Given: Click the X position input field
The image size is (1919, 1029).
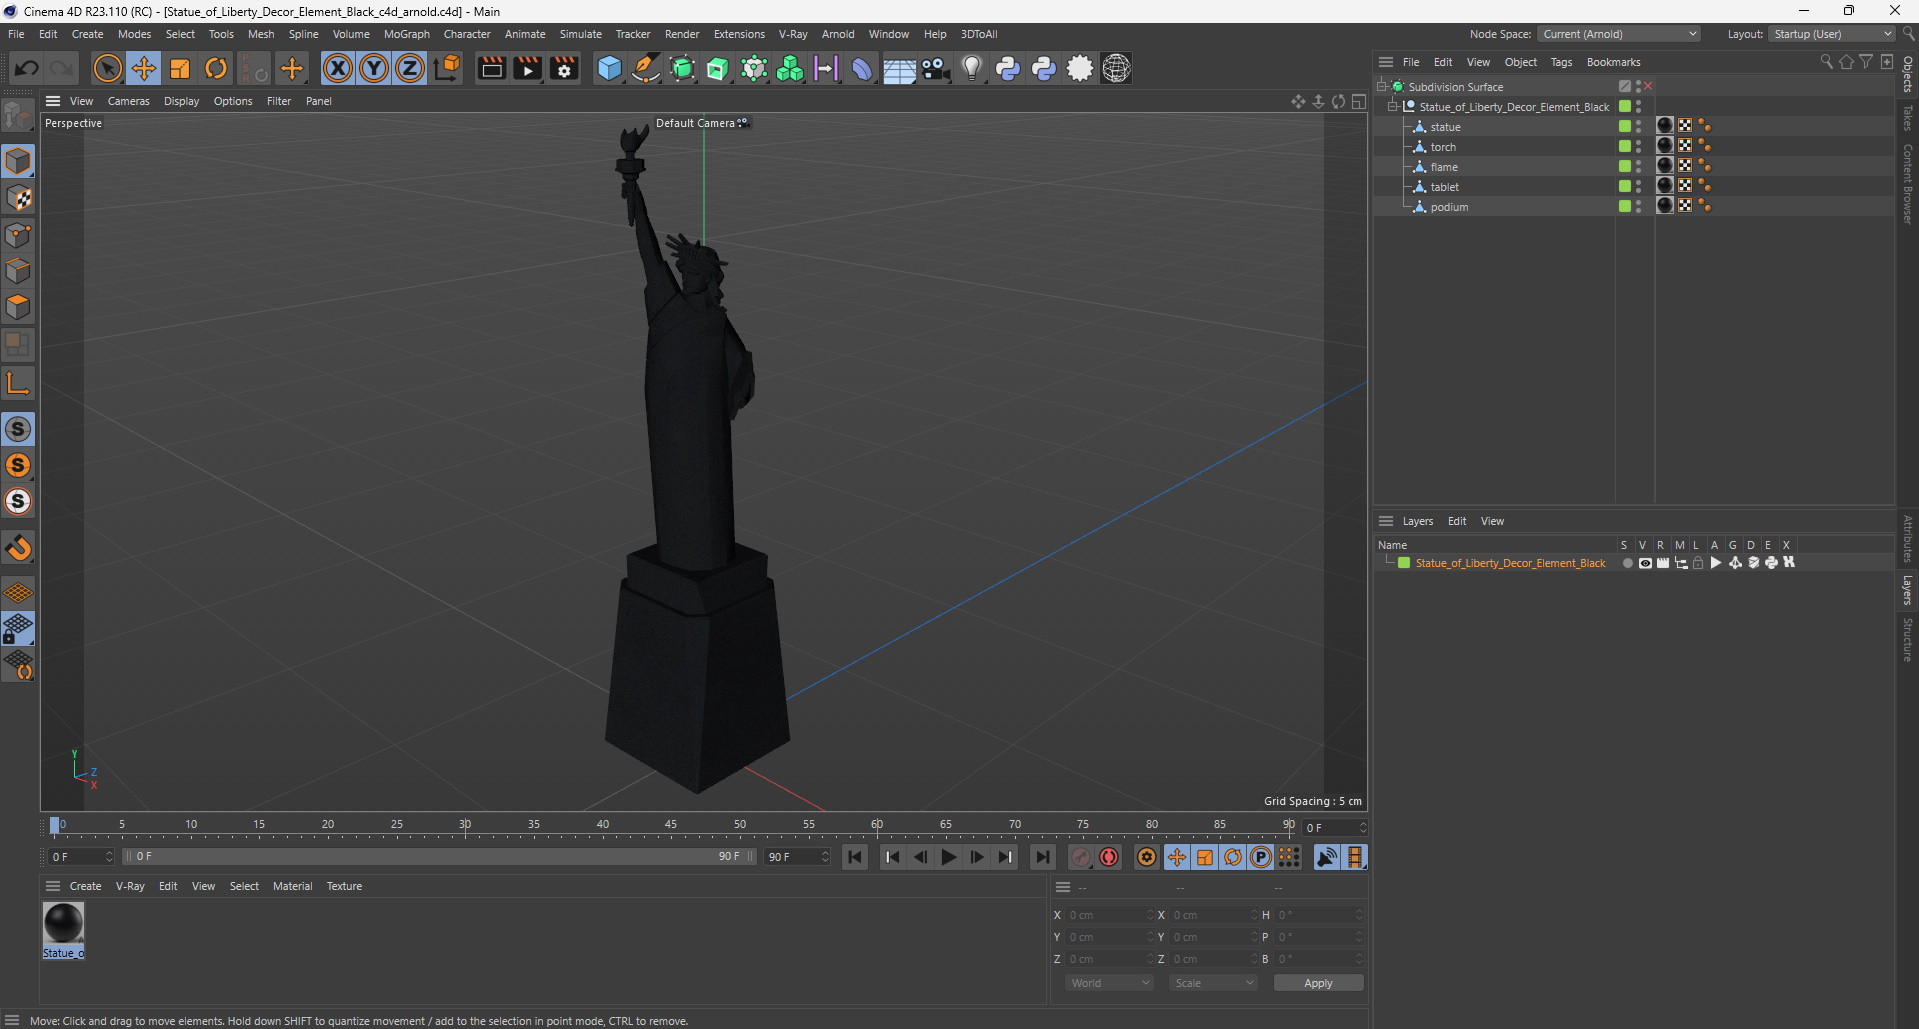Looking at the screenshot, I should coord(1110,915).
